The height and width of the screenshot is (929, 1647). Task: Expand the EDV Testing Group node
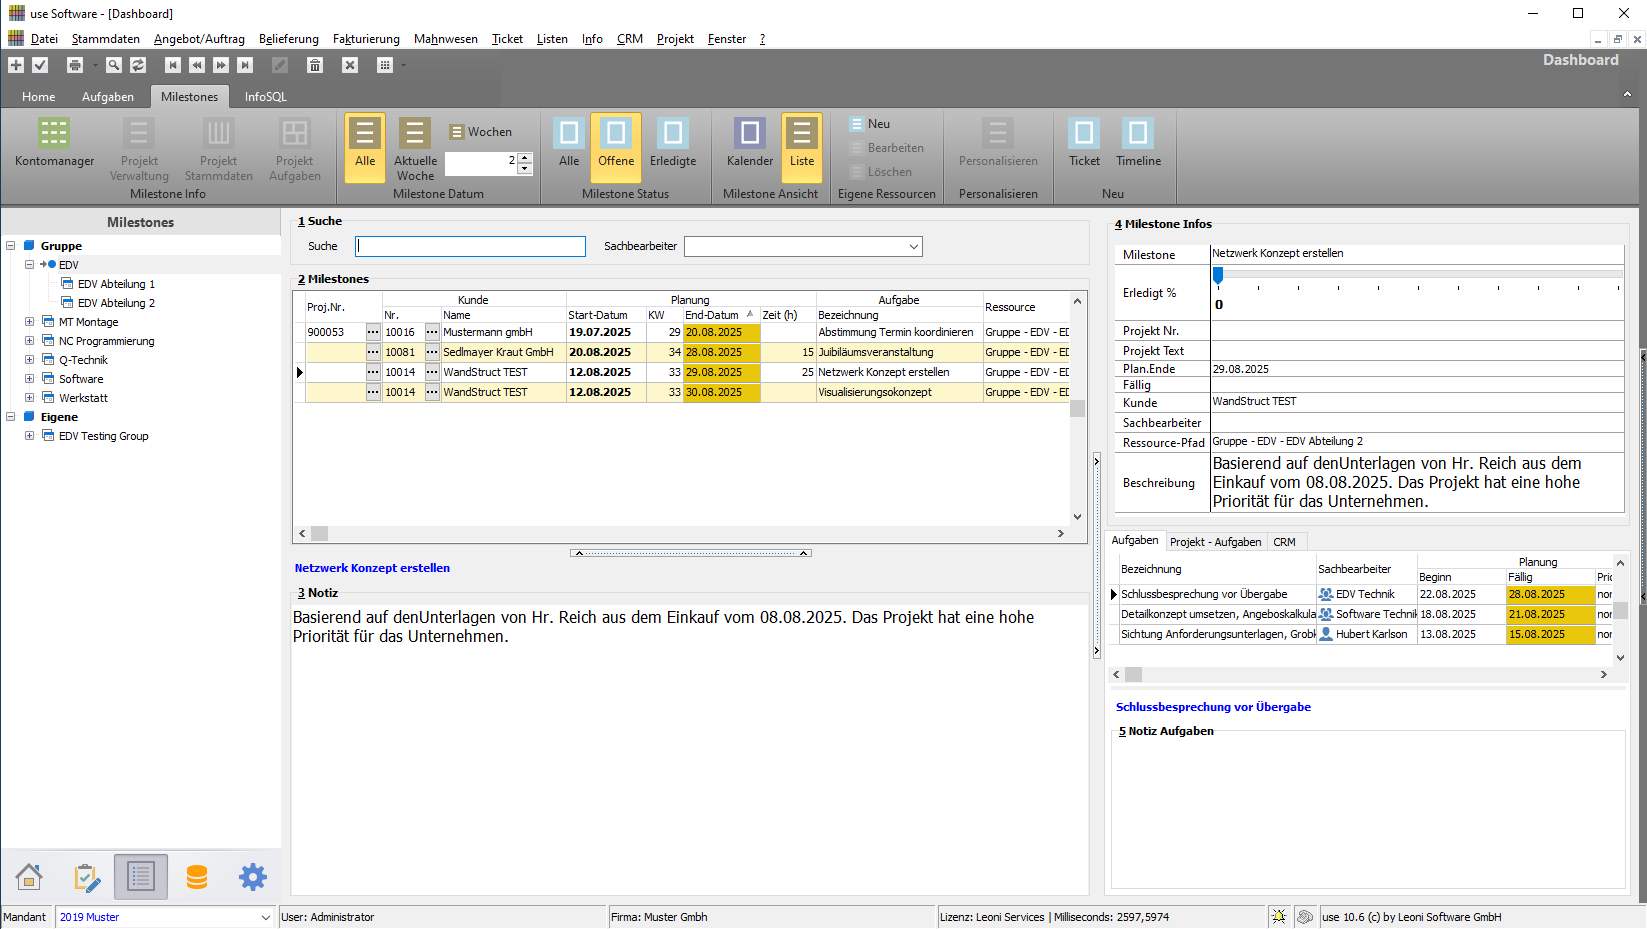click(29, 436)
